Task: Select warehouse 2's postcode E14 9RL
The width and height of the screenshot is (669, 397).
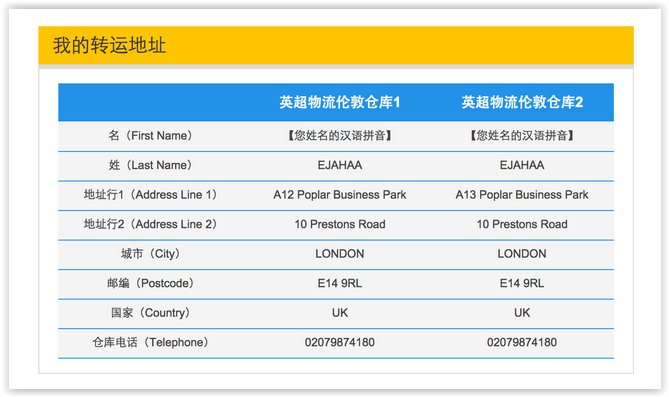Action: (x=522, y=283)
